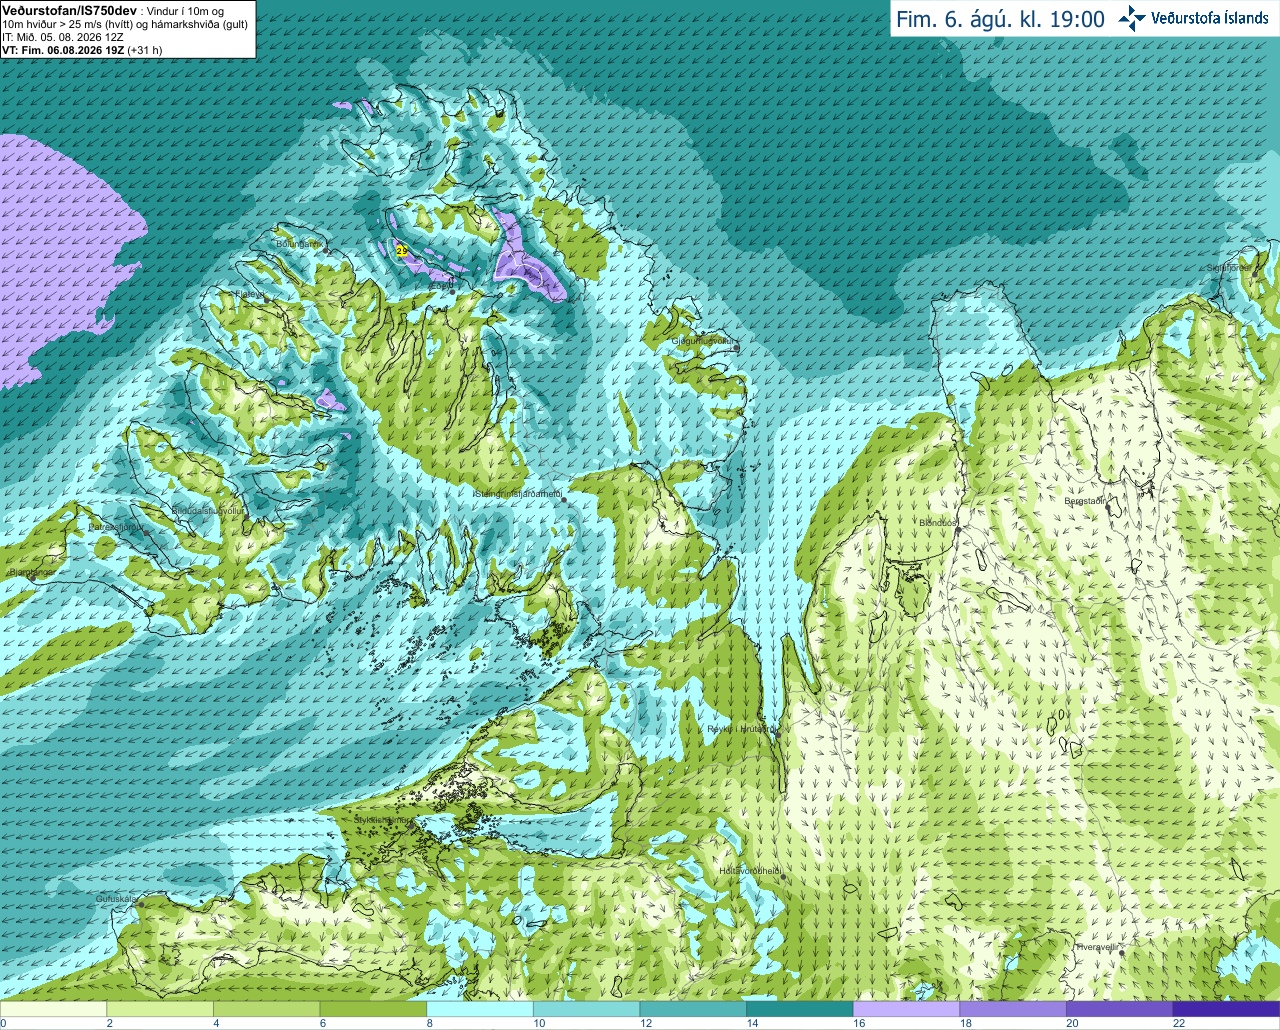Select the Bergstaðir station label

coord(1084,502)
